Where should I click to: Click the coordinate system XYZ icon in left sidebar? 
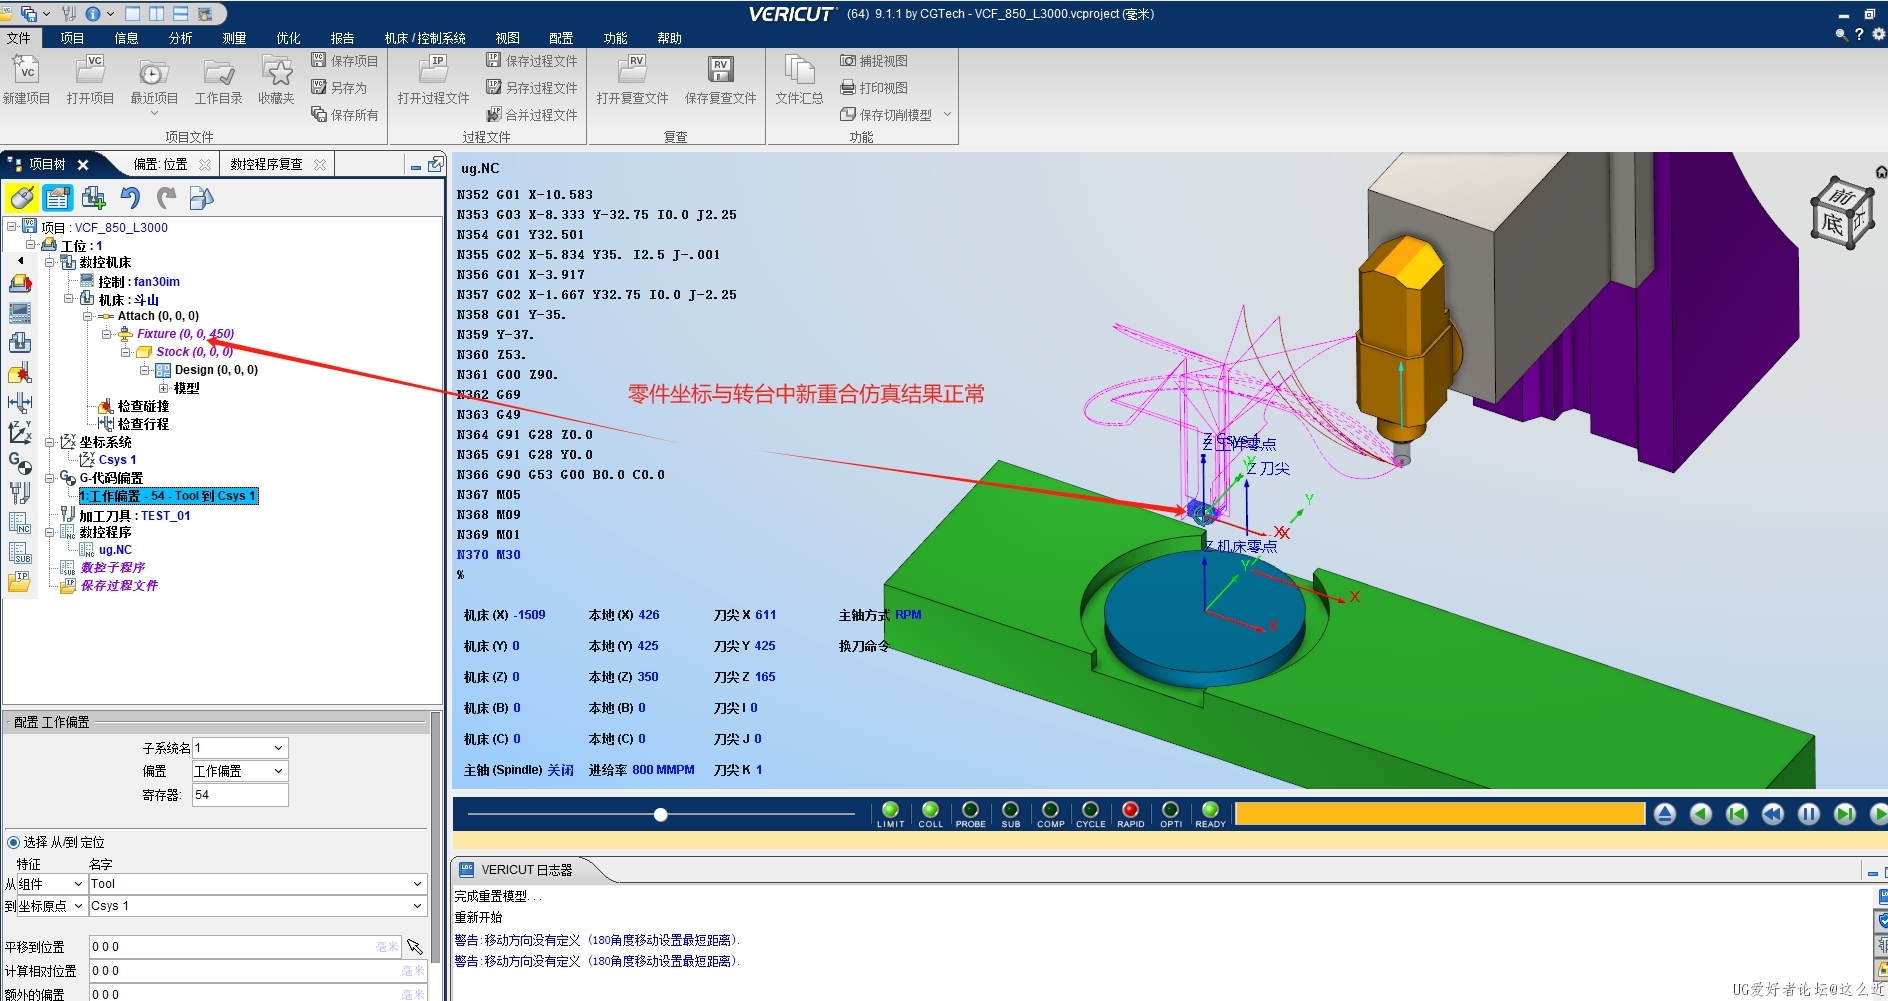click(20, 432)
